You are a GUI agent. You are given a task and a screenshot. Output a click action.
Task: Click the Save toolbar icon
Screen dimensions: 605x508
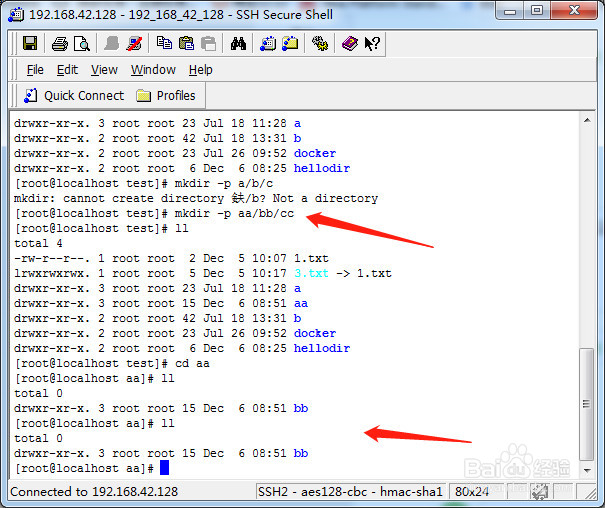[x=30, y=43]
